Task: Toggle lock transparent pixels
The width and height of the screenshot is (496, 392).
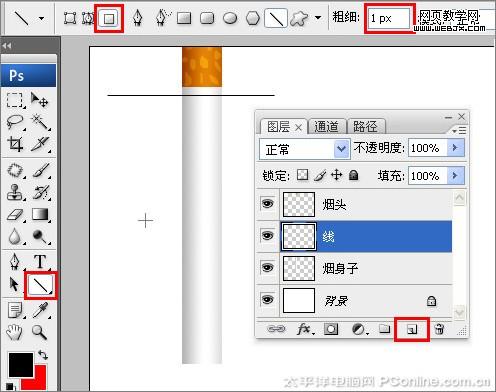Action: pos(302,175)
